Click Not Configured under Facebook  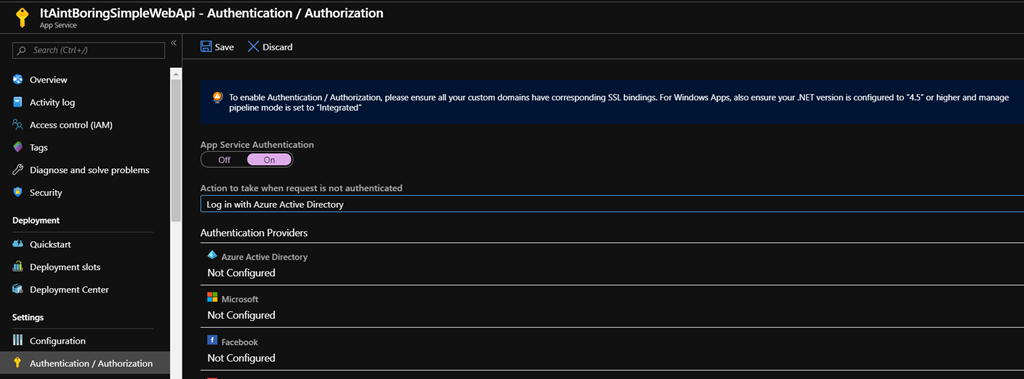point(241,357)
